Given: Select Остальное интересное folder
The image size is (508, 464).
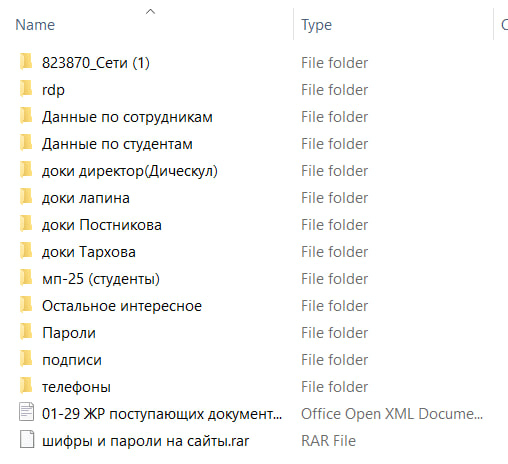Looking at the screenshot, I should (x=122, y=306).
